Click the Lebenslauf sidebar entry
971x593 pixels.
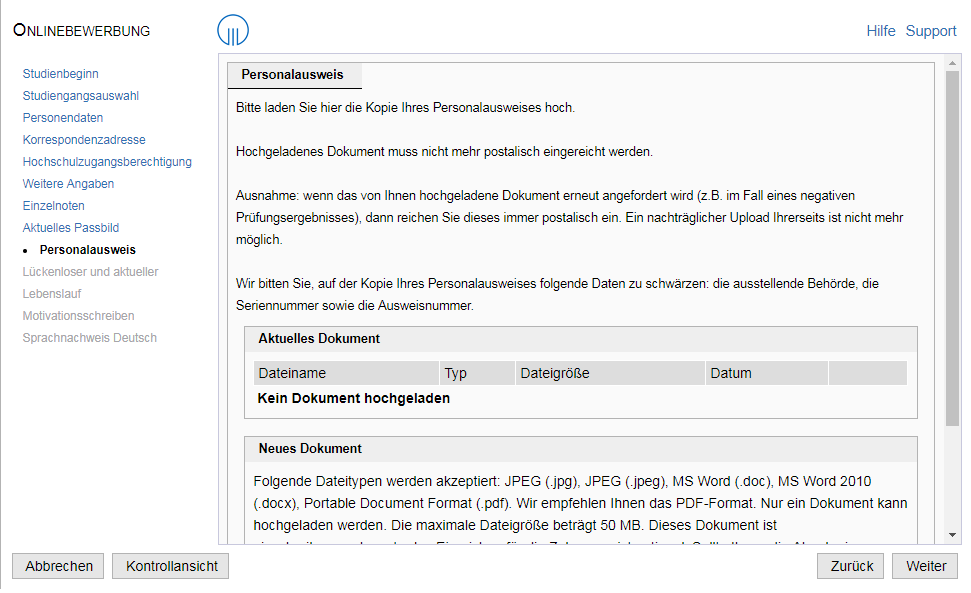point(52,293)
